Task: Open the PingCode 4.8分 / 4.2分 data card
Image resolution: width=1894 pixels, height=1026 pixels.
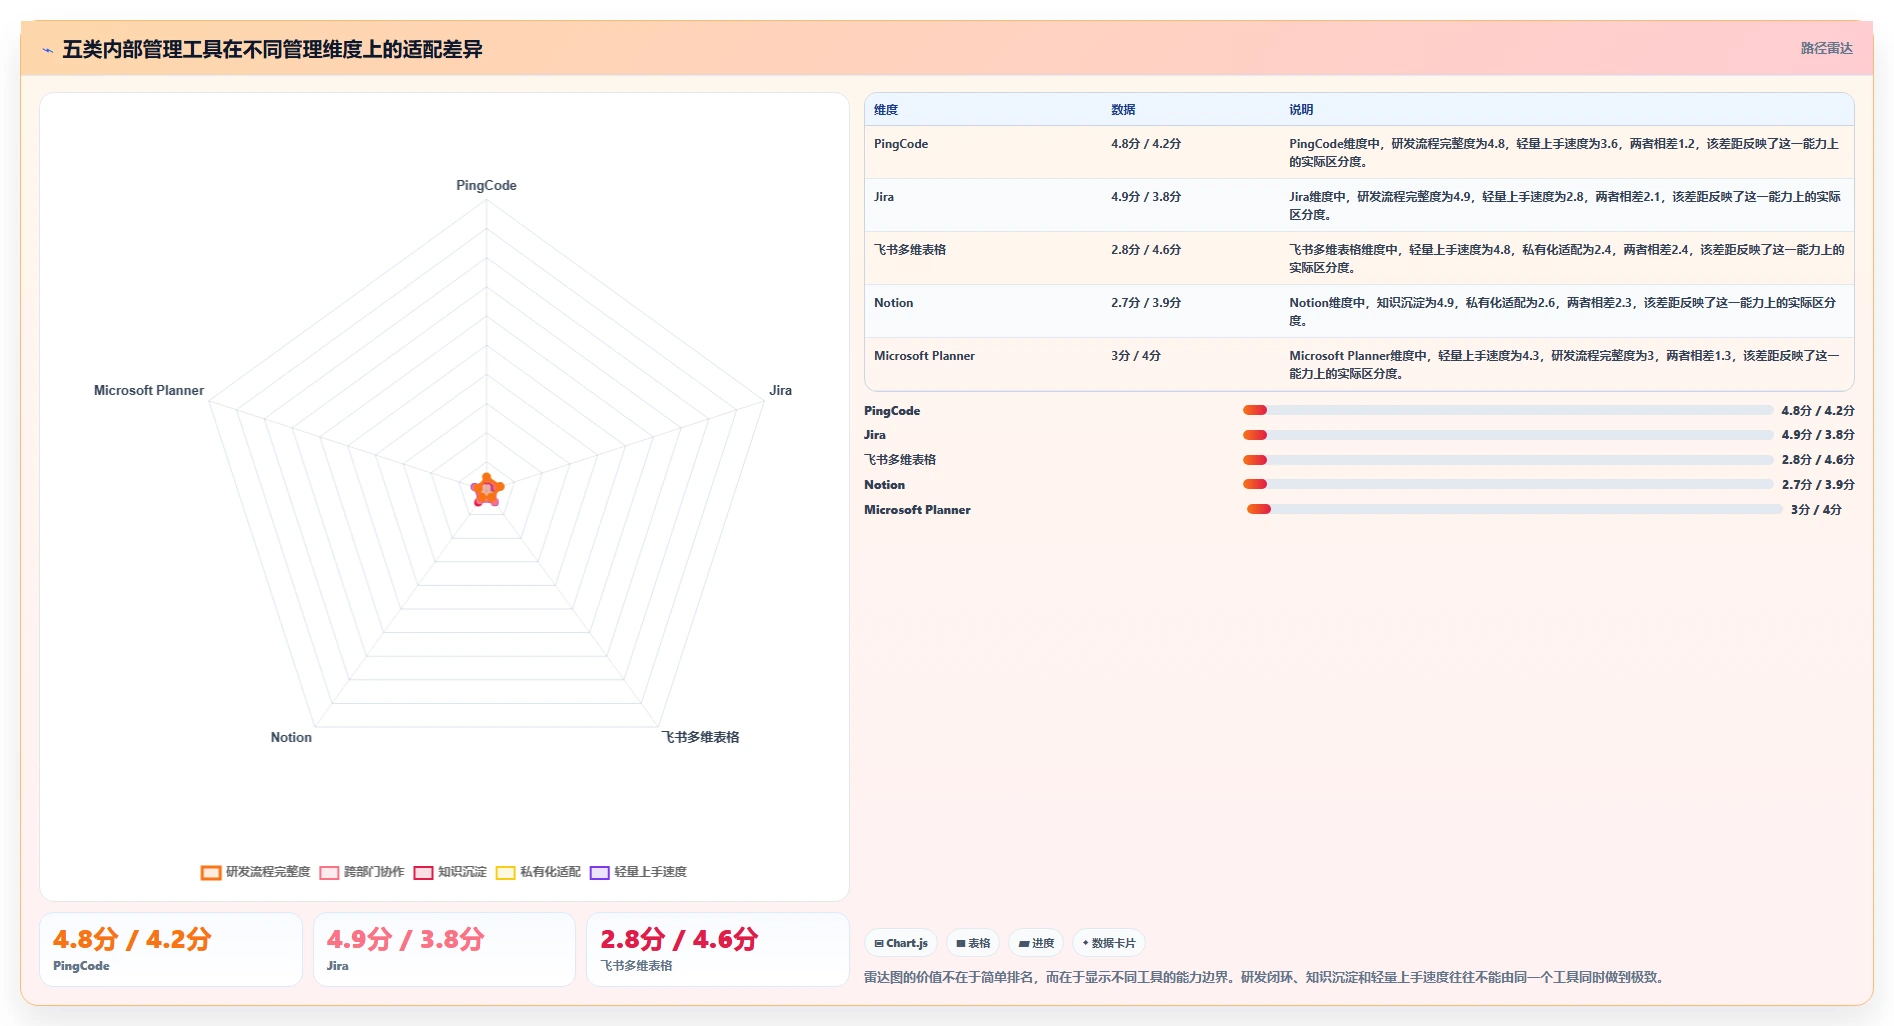Action: click(171, 949)
